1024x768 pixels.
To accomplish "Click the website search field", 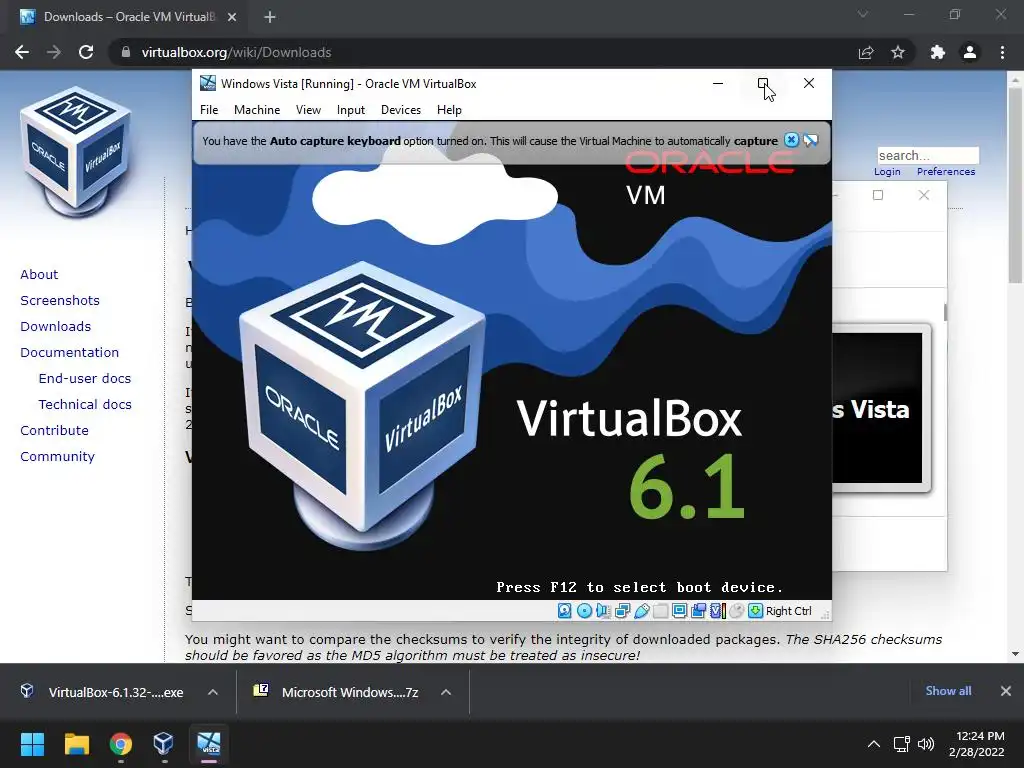I will 928,155.
